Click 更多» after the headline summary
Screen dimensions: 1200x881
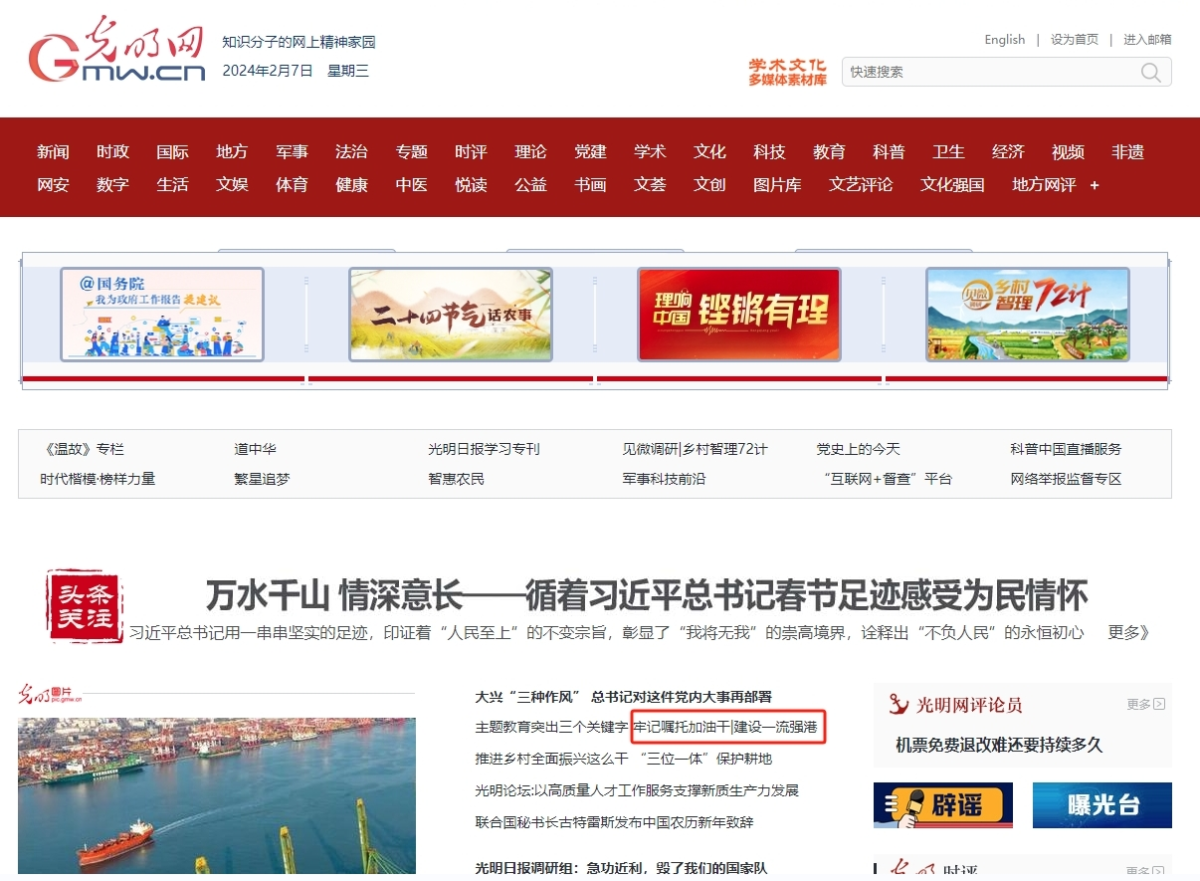[x=1128, y=632]
